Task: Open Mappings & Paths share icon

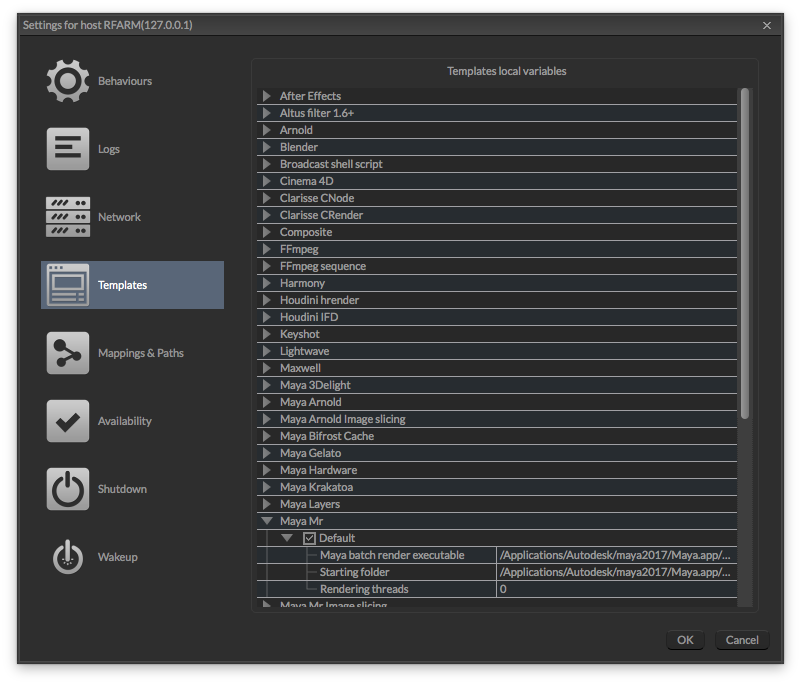Action: click(x=67, y=352)
